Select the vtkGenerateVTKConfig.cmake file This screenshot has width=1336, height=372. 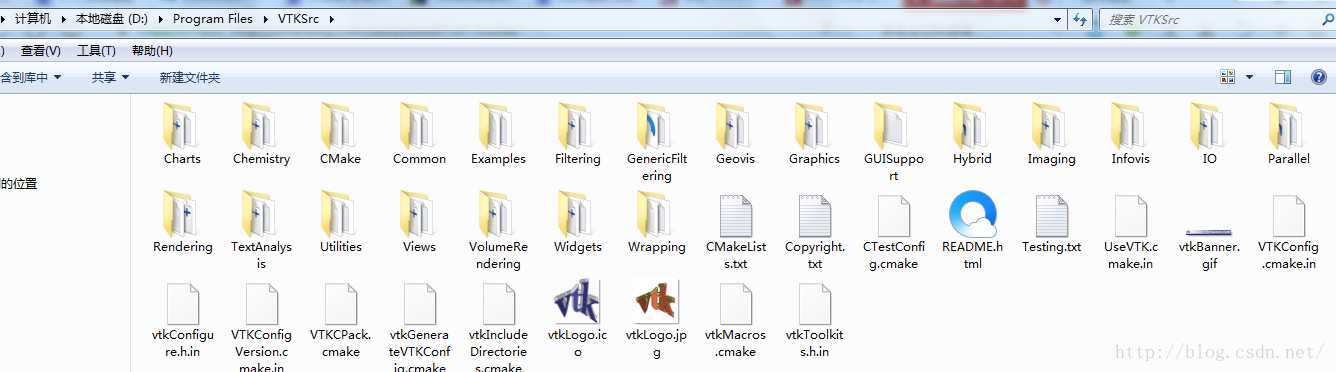point(419,327)
